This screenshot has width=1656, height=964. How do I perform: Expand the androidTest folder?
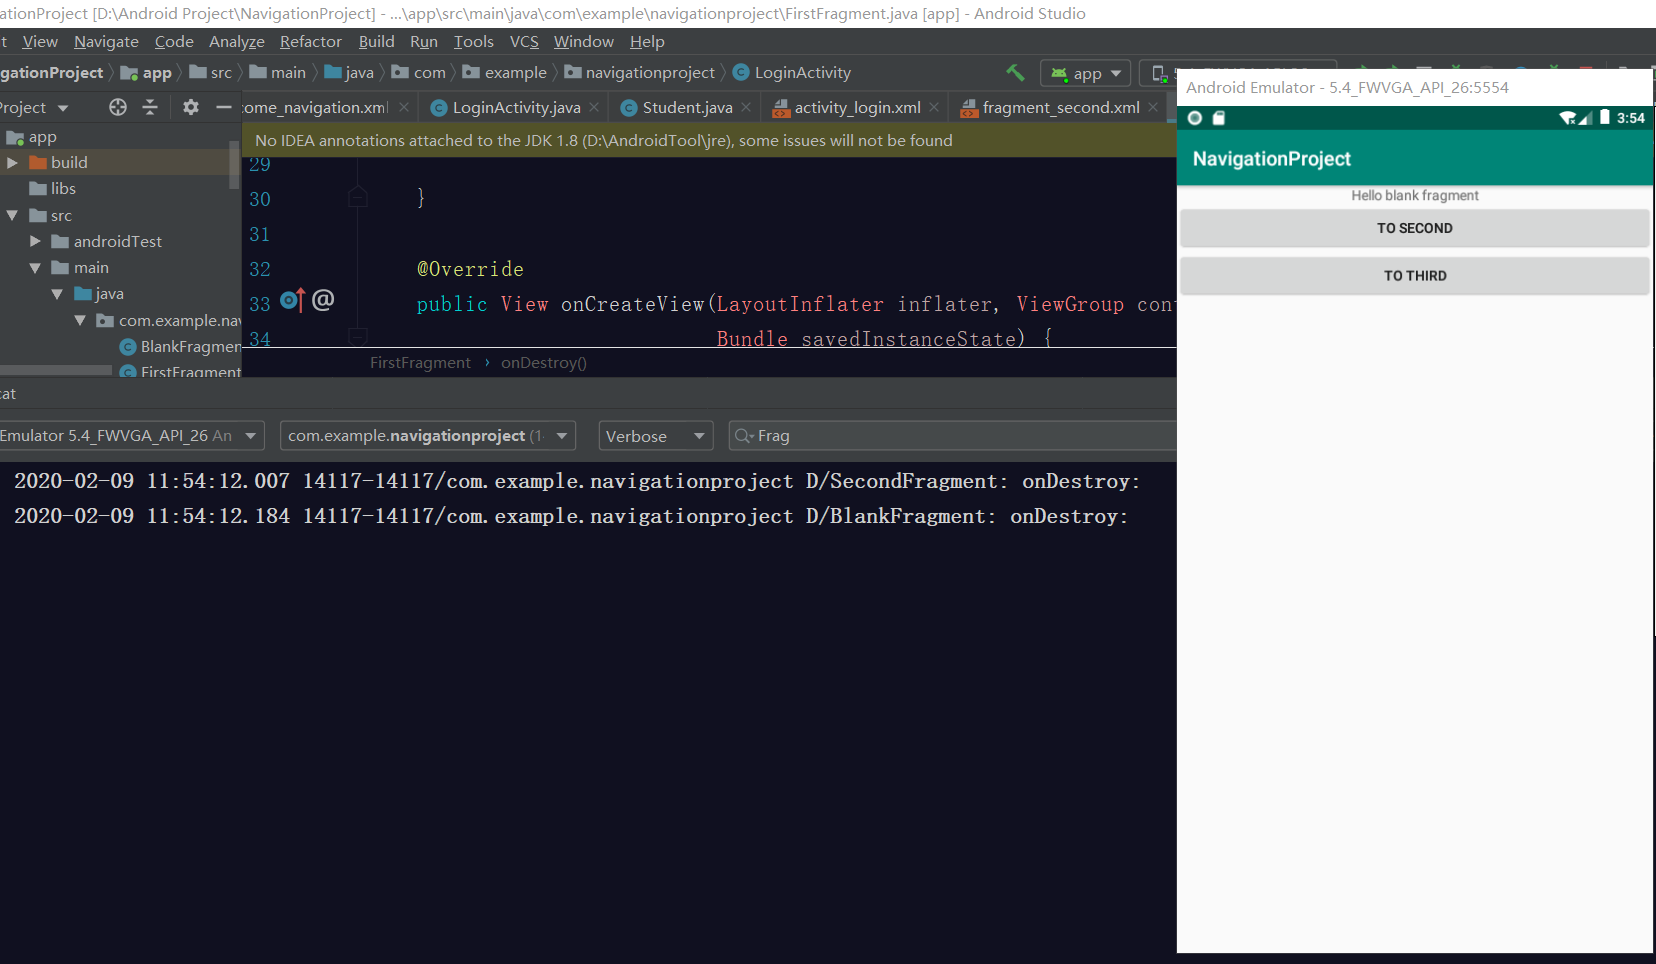tap(35, 241)
